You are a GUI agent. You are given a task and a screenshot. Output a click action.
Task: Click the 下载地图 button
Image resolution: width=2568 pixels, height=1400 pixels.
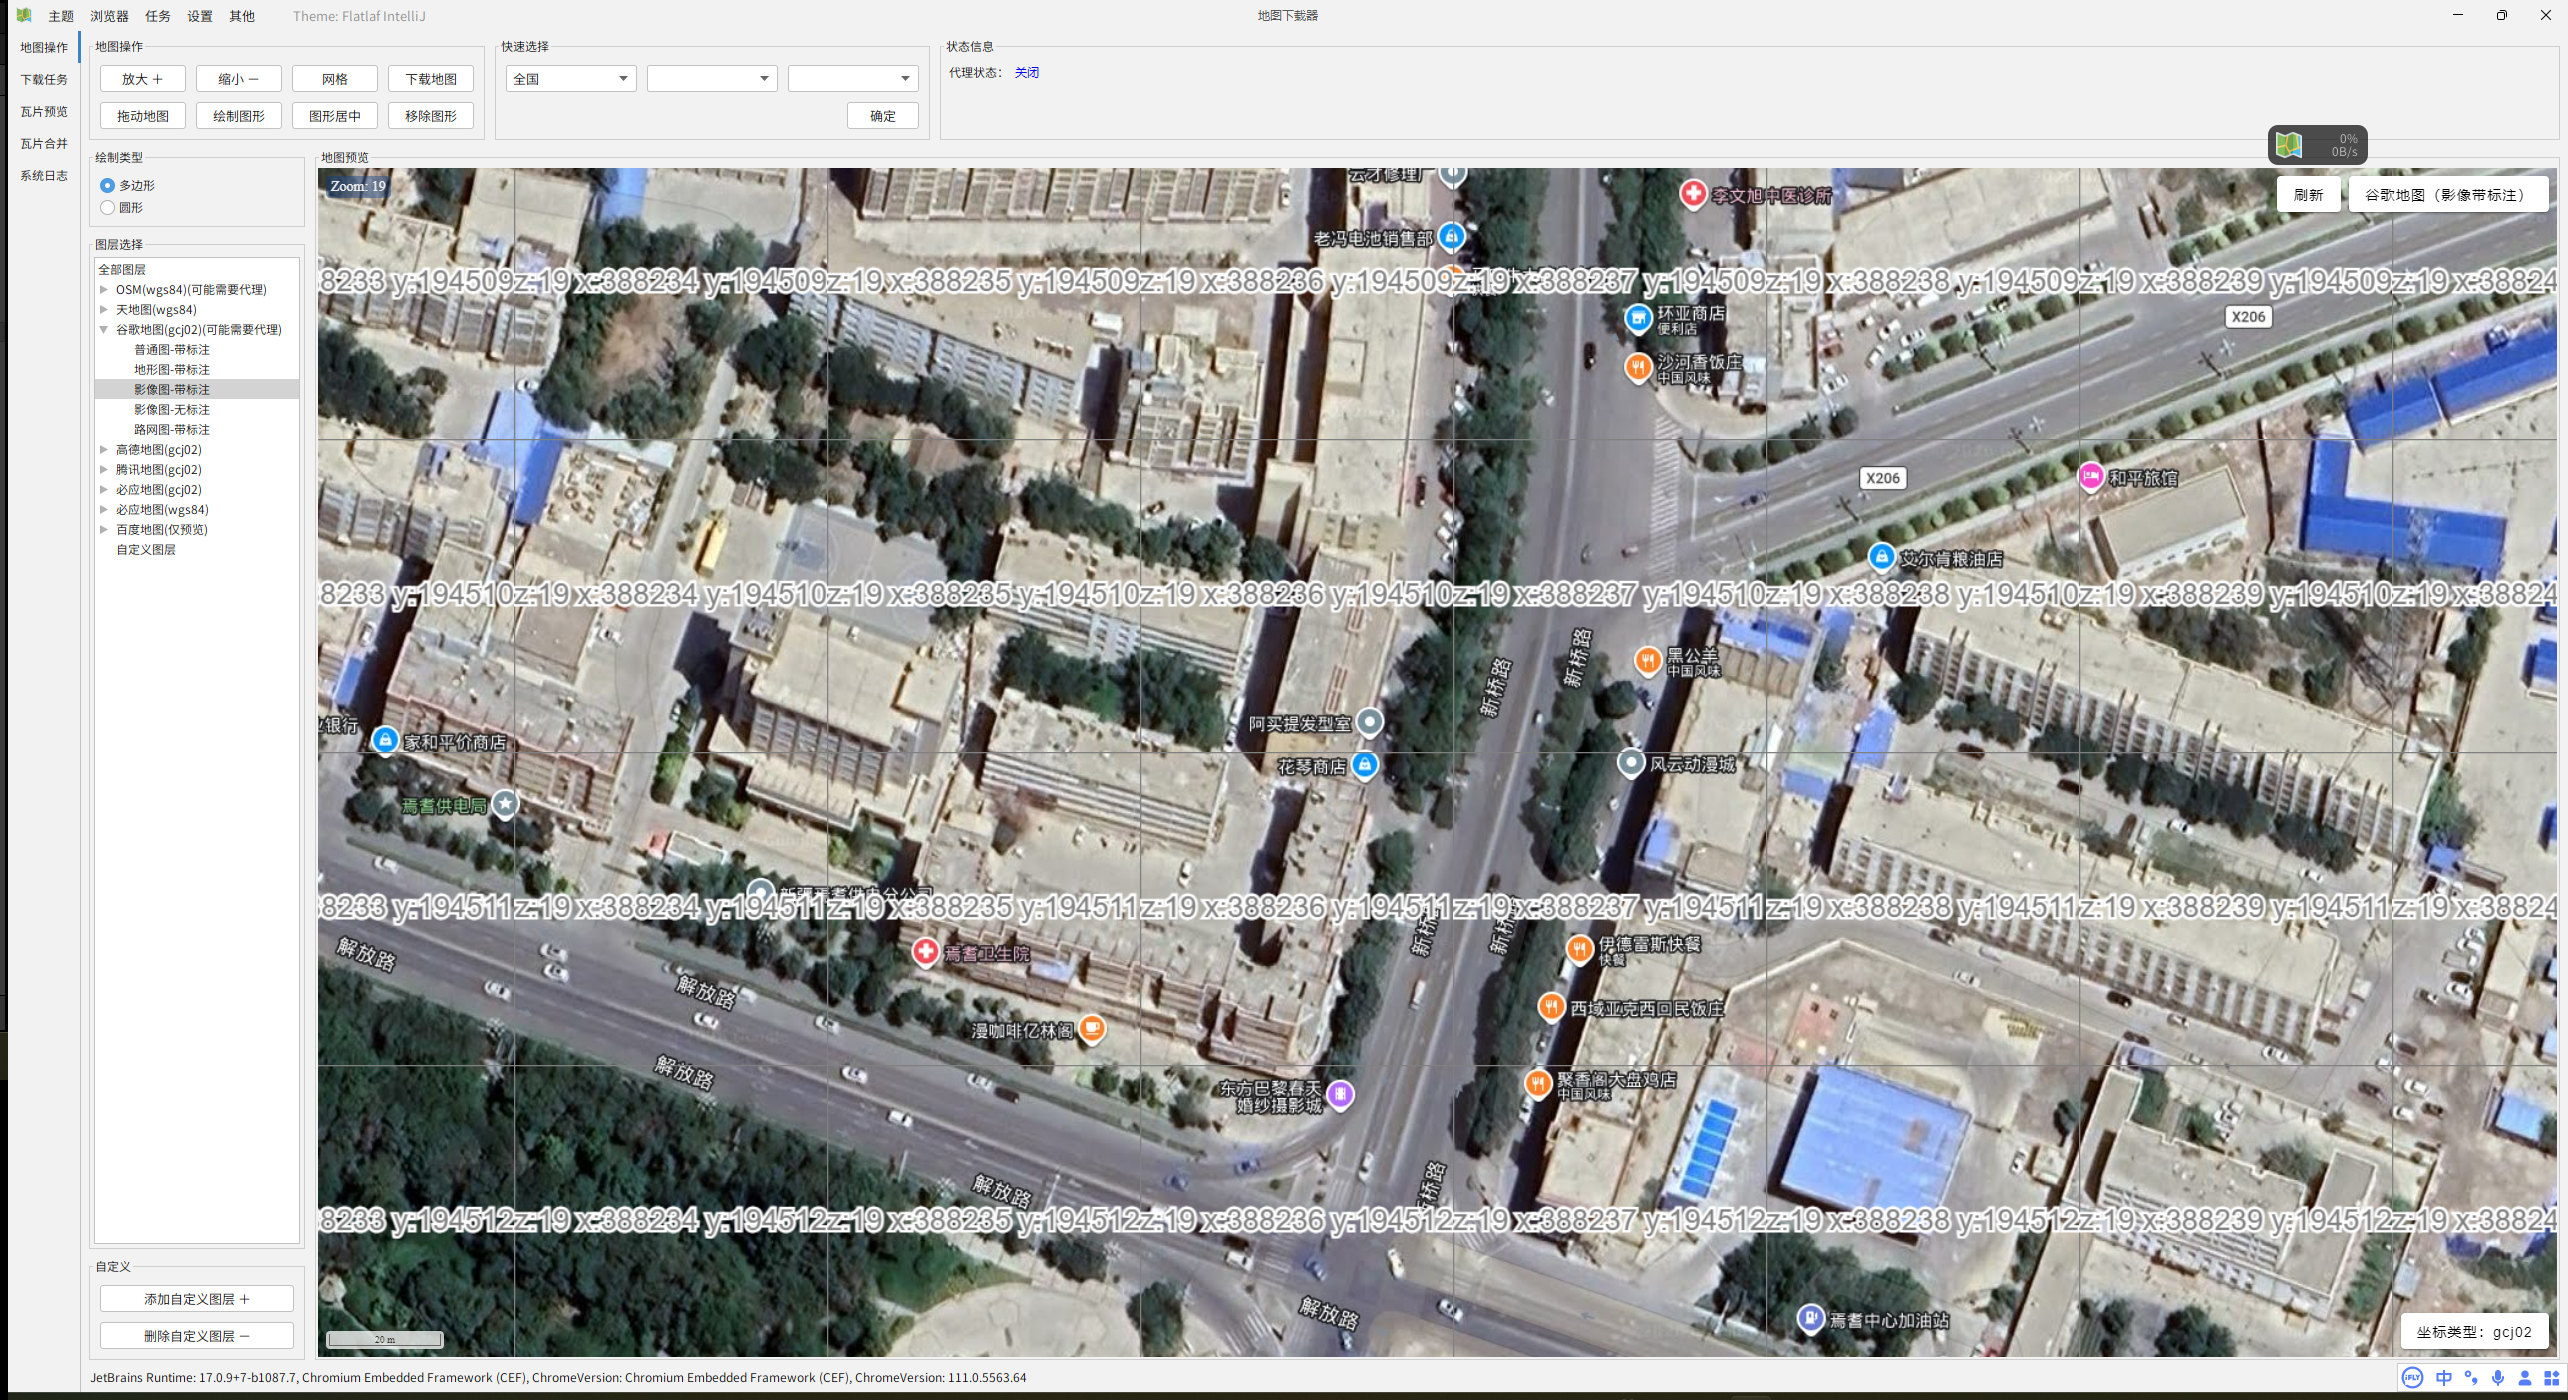(431, 79)
